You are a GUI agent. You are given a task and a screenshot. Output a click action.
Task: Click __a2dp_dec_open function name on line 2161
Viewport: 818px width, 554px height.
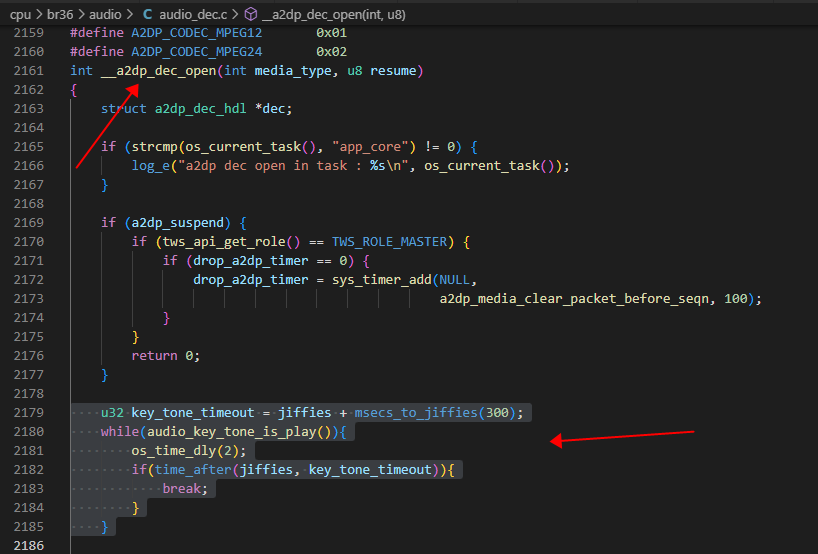pyautogui.click(x=159, y=71)
